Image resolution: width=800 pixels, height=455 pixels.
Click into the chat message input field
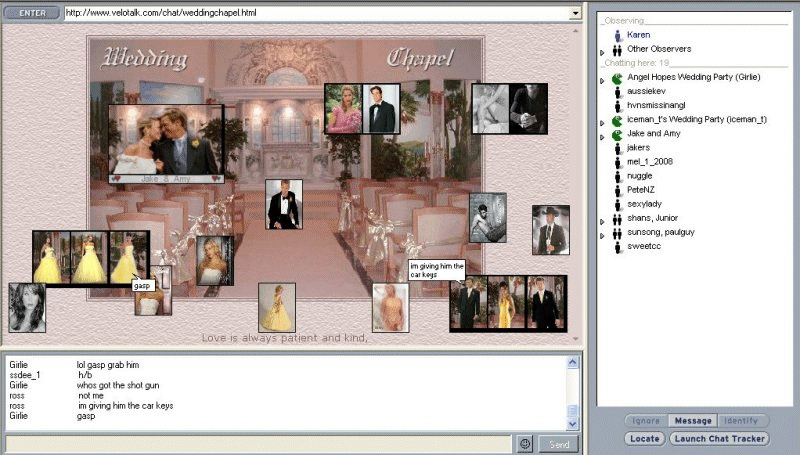260,444
